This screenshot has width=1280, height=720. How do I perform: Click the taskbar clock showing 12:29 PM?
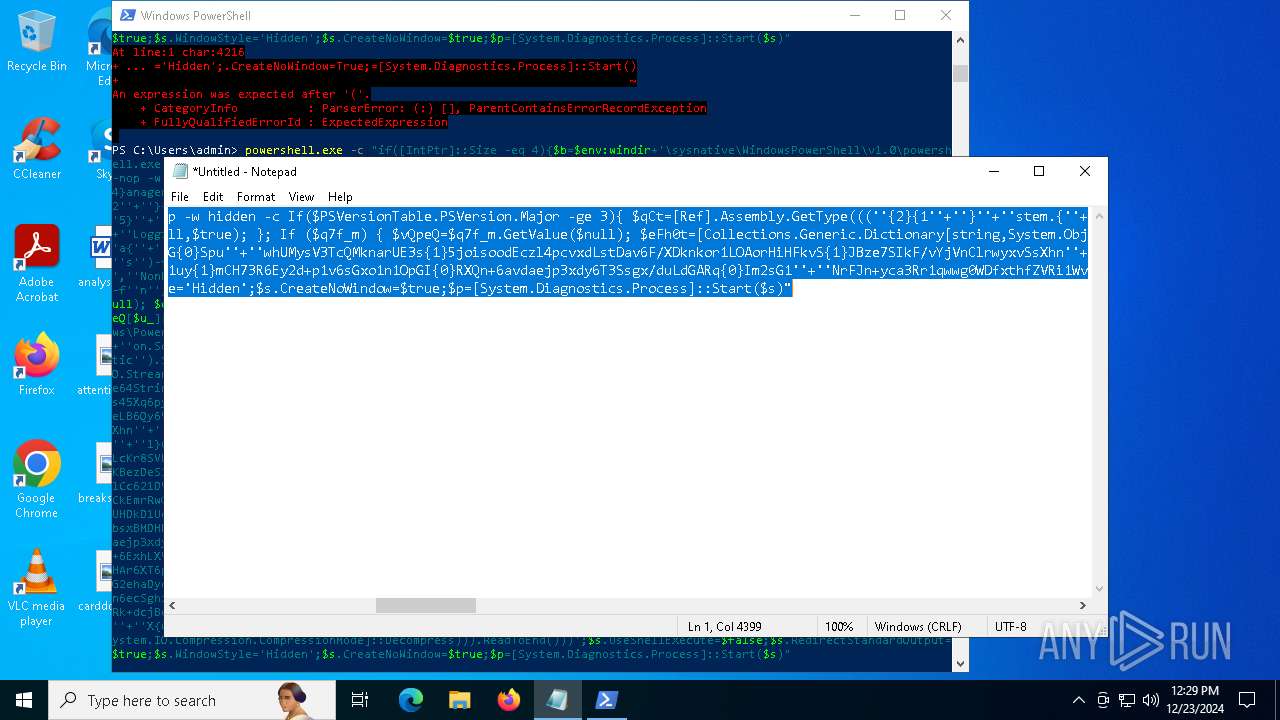pos(1194,700)
